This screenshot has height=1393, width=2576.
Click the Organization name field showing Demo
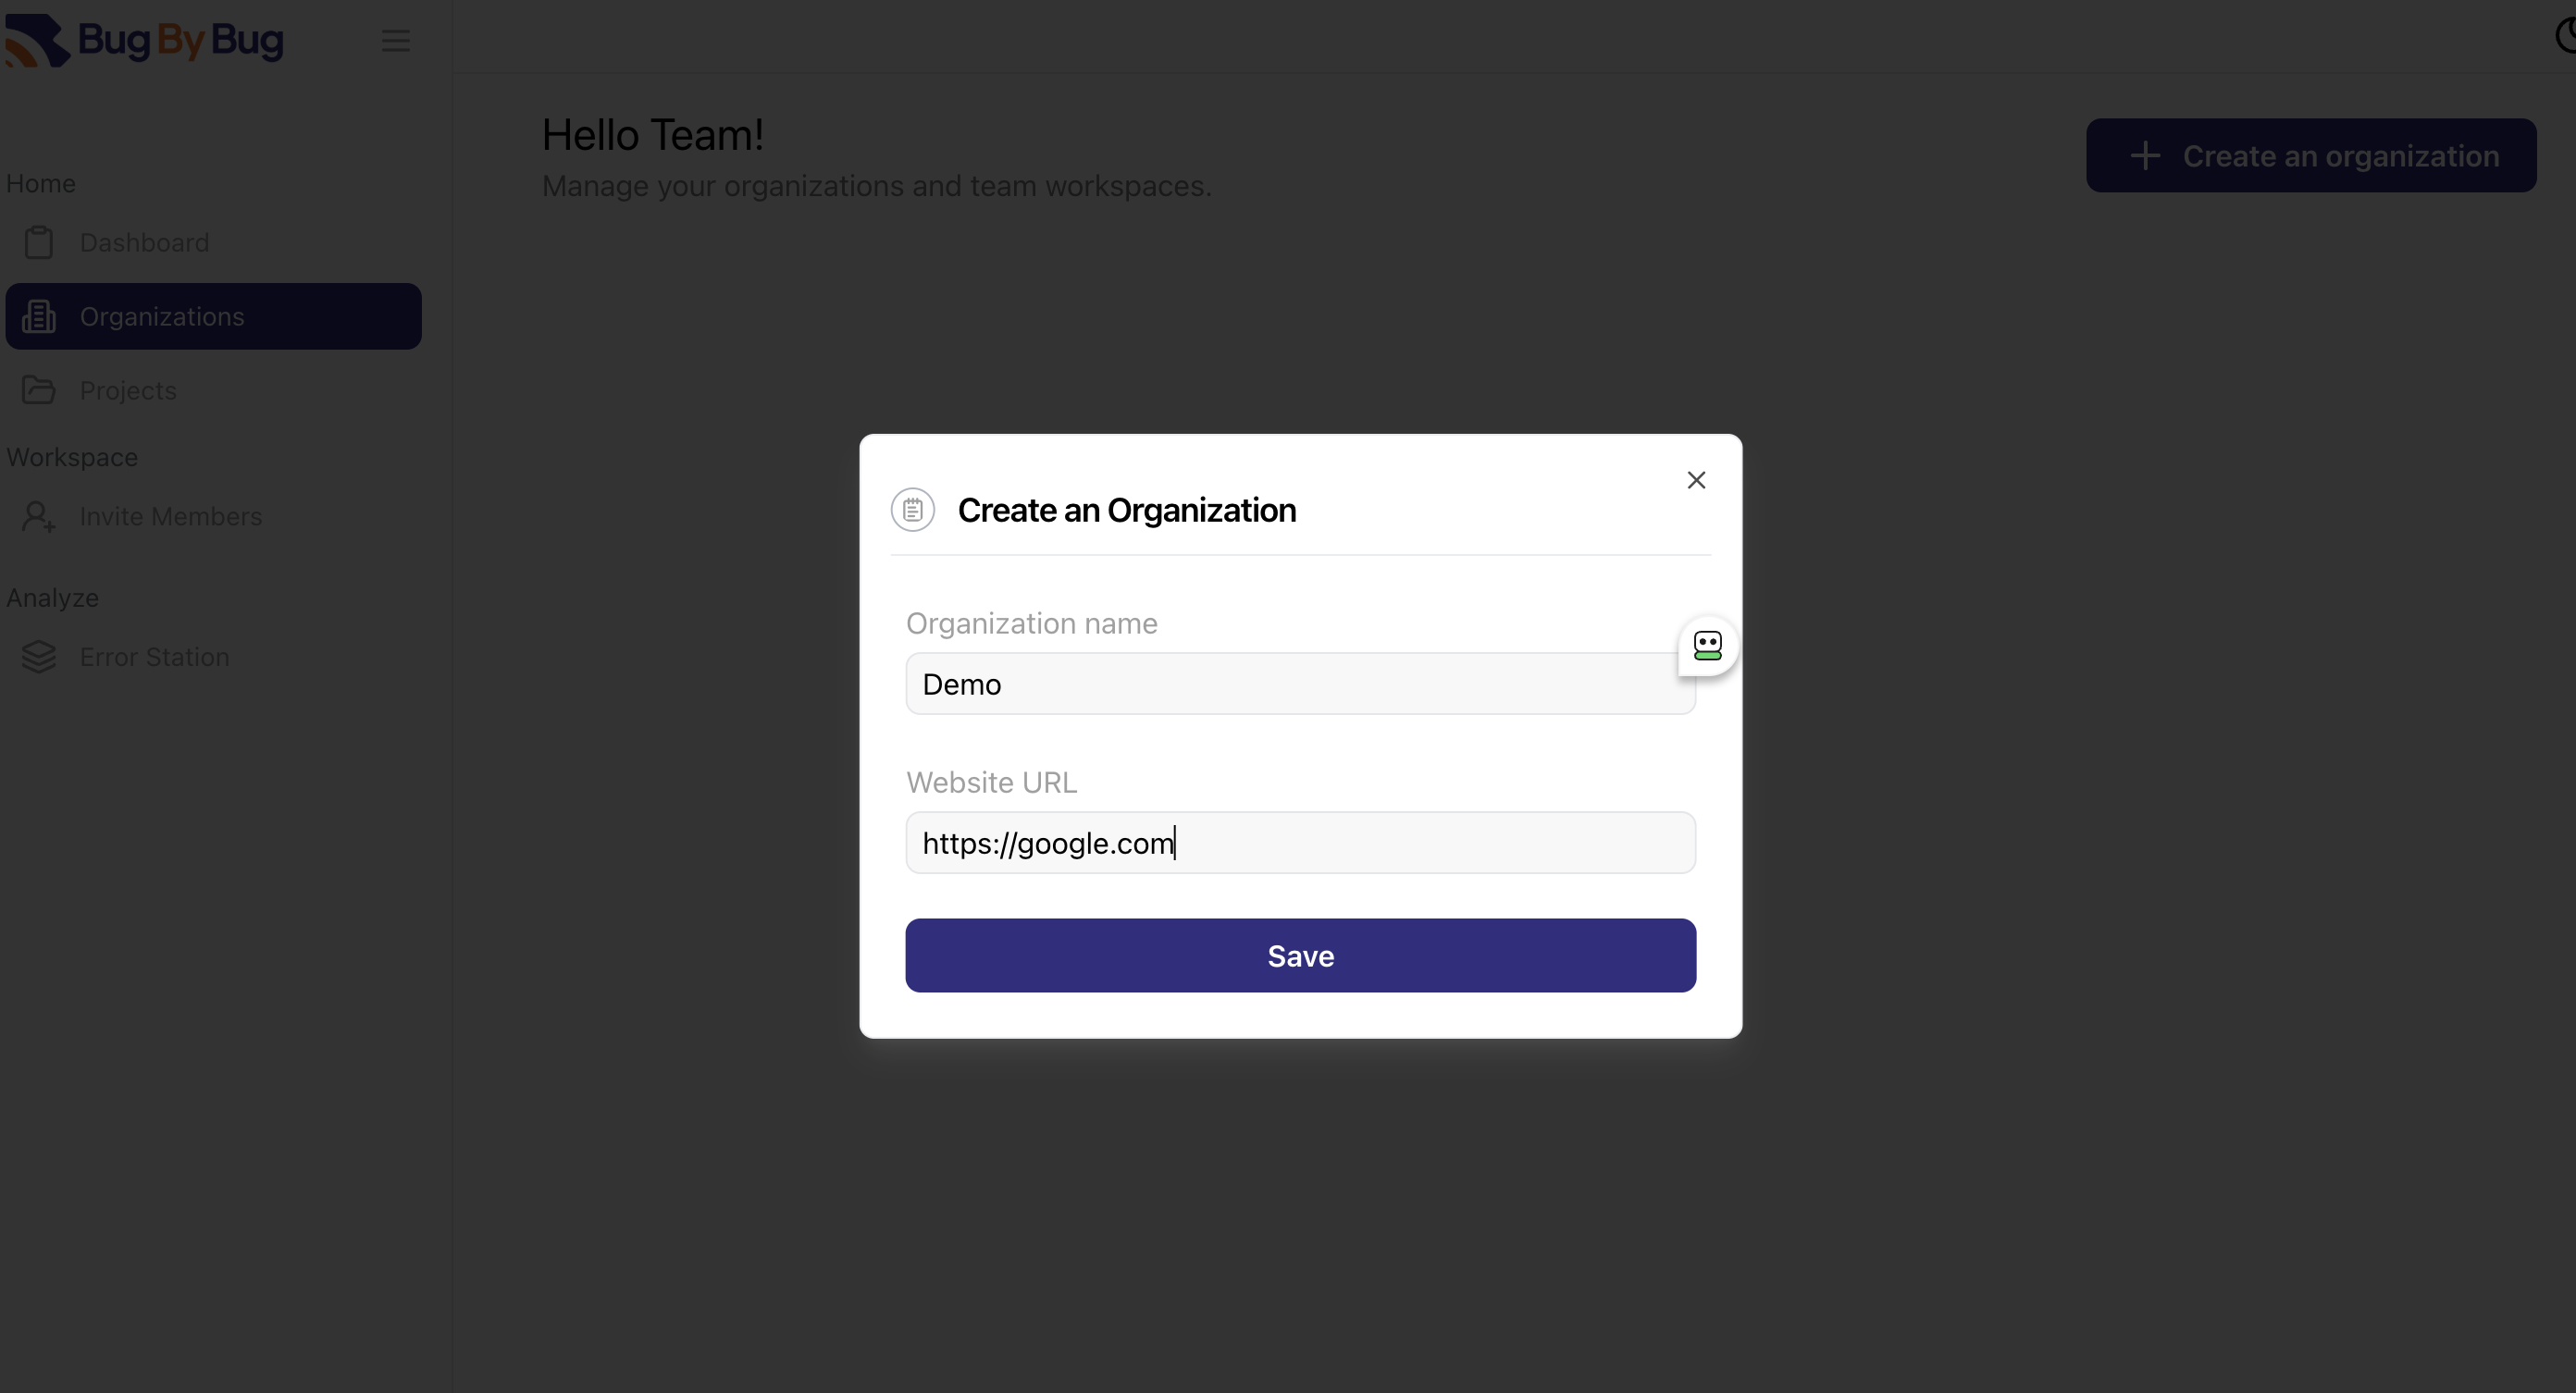(1299, 684)
